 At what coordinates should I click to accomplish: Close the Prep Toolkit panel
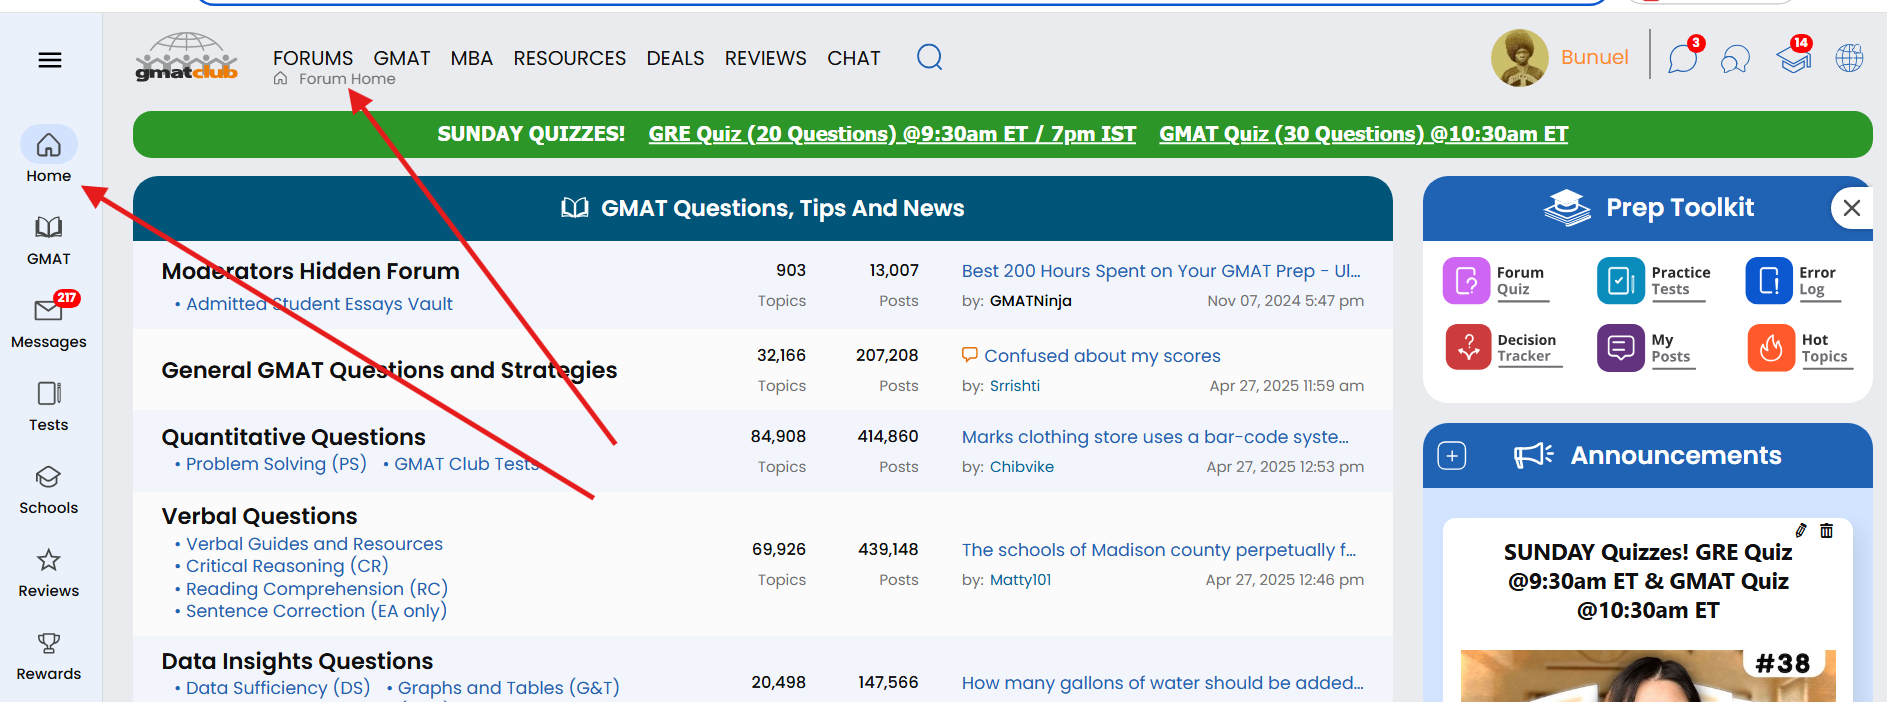tap(1851, 208)
